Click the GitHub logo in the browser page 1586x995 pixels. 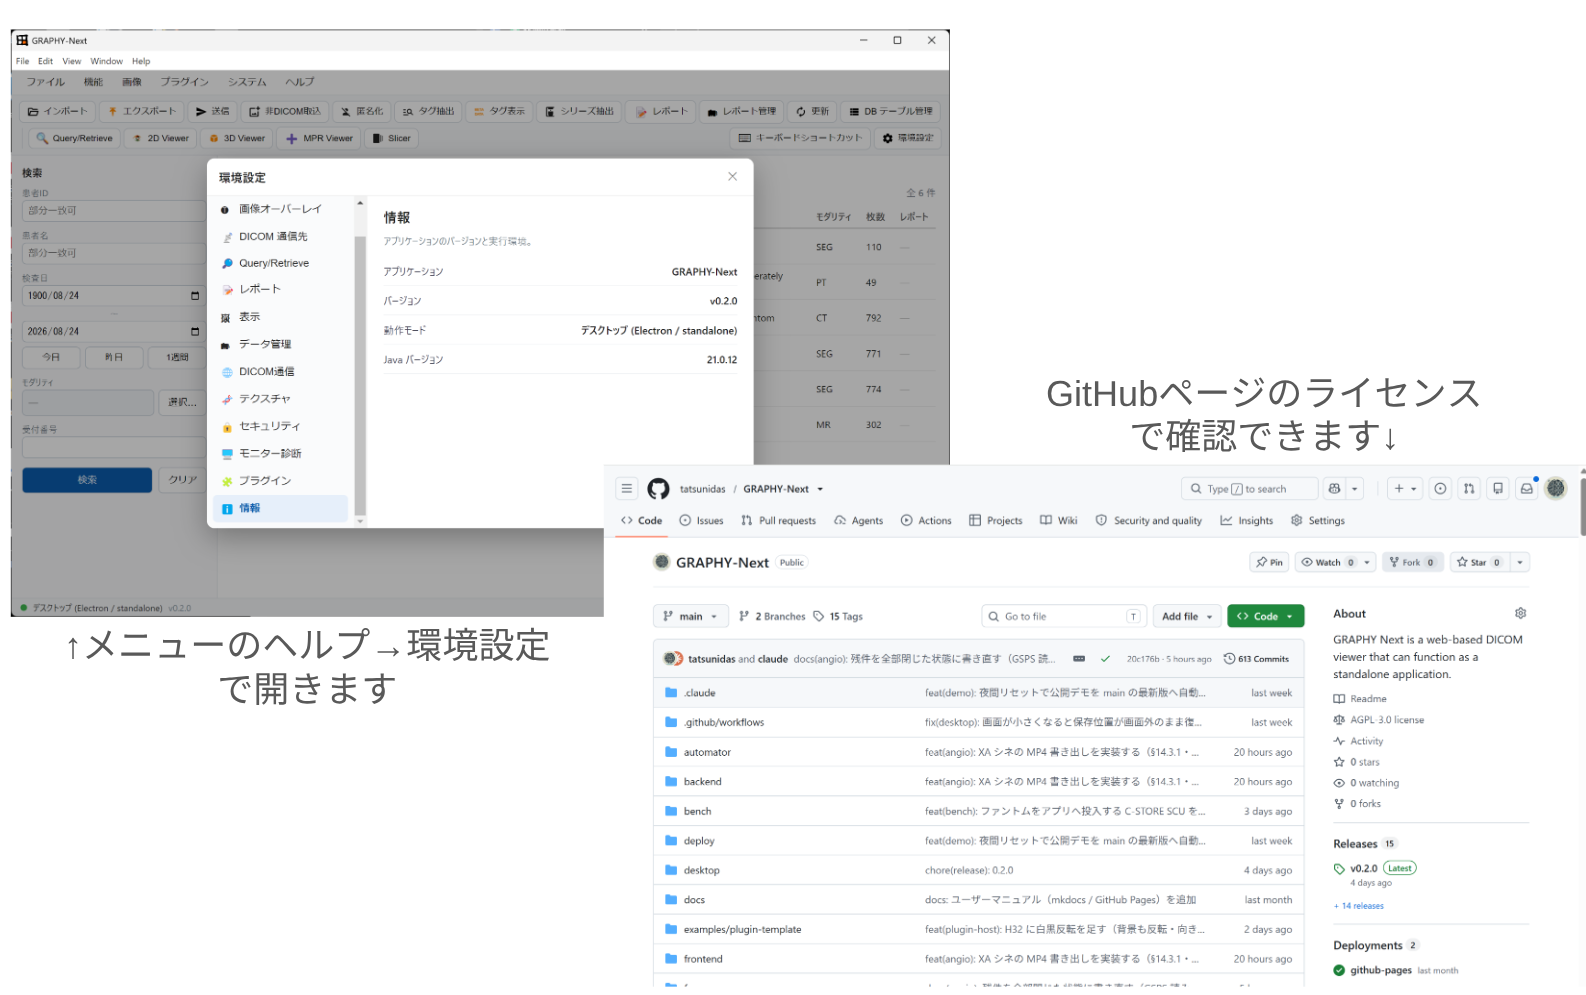tap(658, 489)
